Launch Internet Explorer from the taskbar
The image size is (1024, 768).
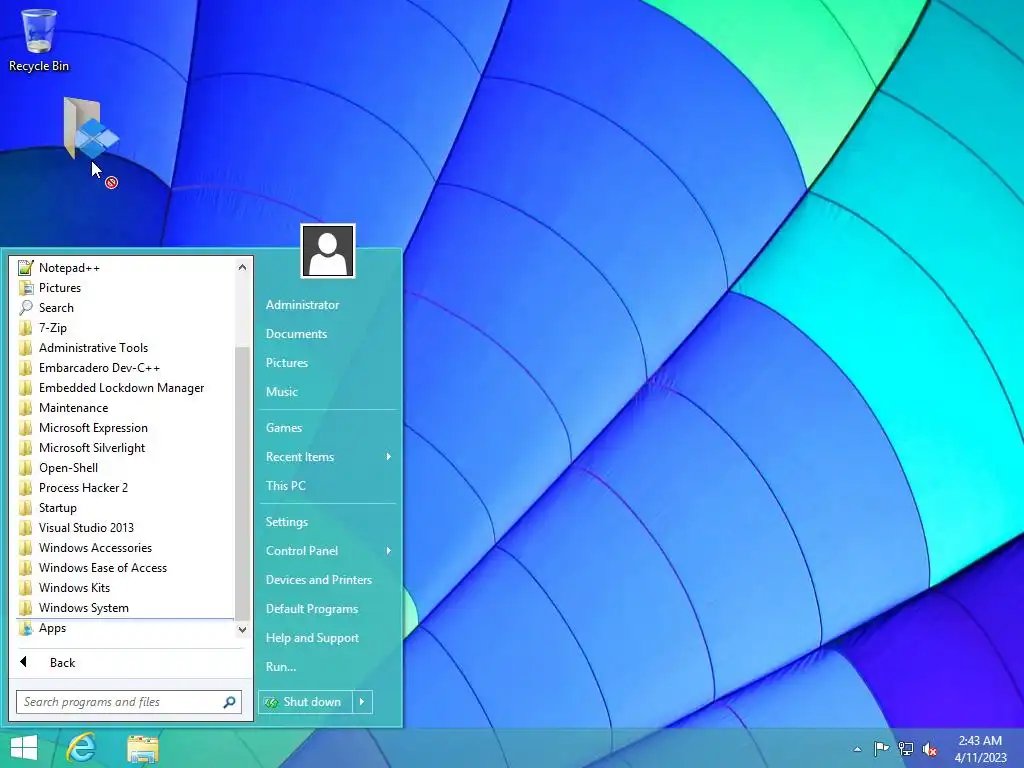[x=82, y=748]
